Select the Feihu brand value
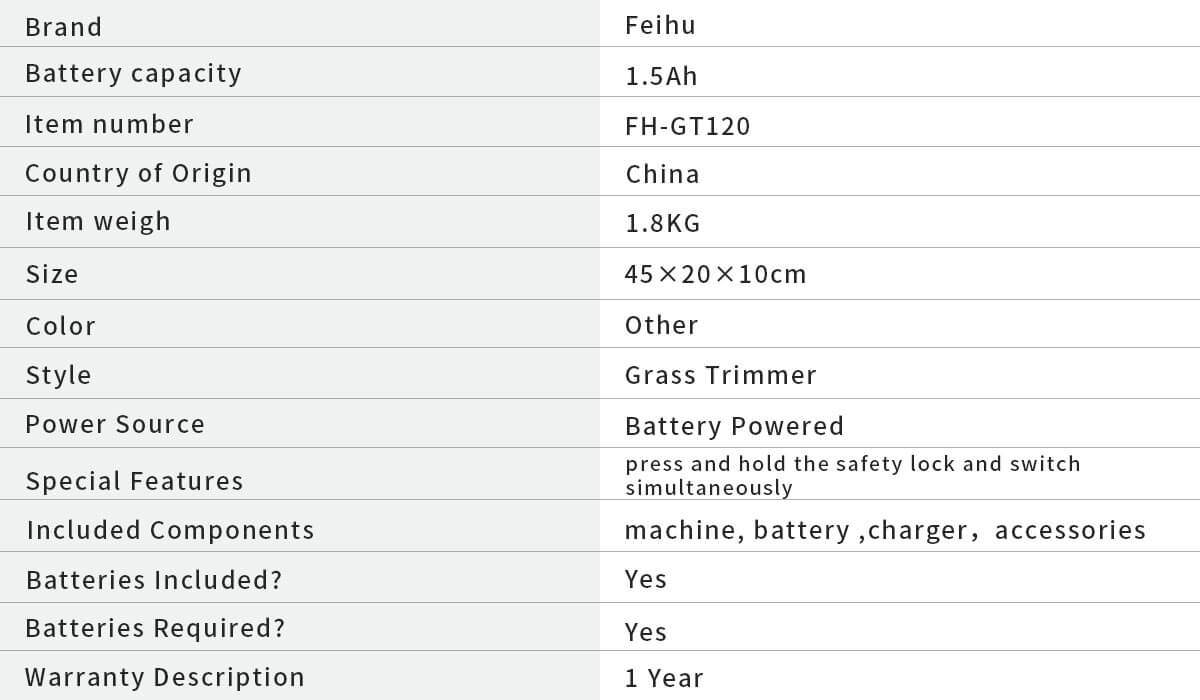This screenshot has width=1200, height=700. click(x=660, y=25)
